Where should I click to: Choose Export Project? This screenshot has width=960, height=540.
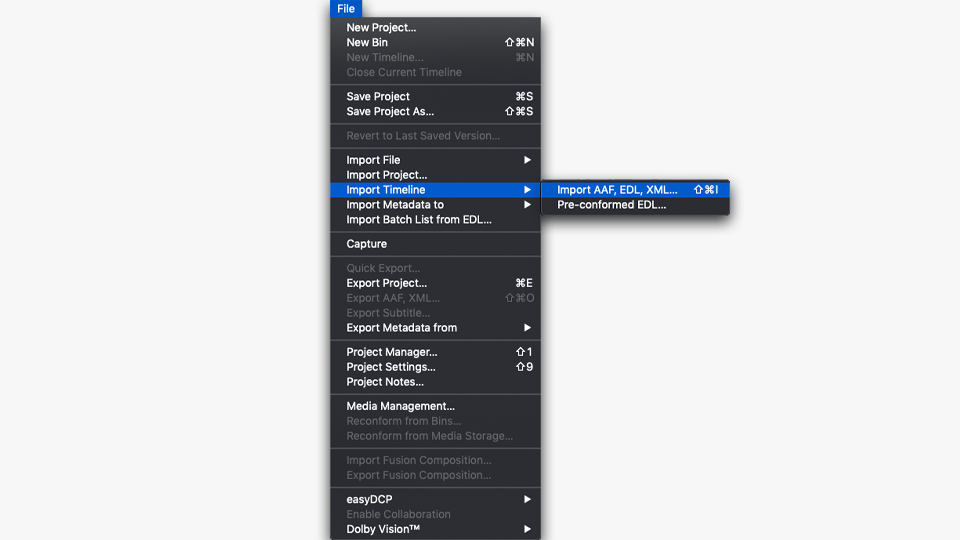tap(386, 283)
